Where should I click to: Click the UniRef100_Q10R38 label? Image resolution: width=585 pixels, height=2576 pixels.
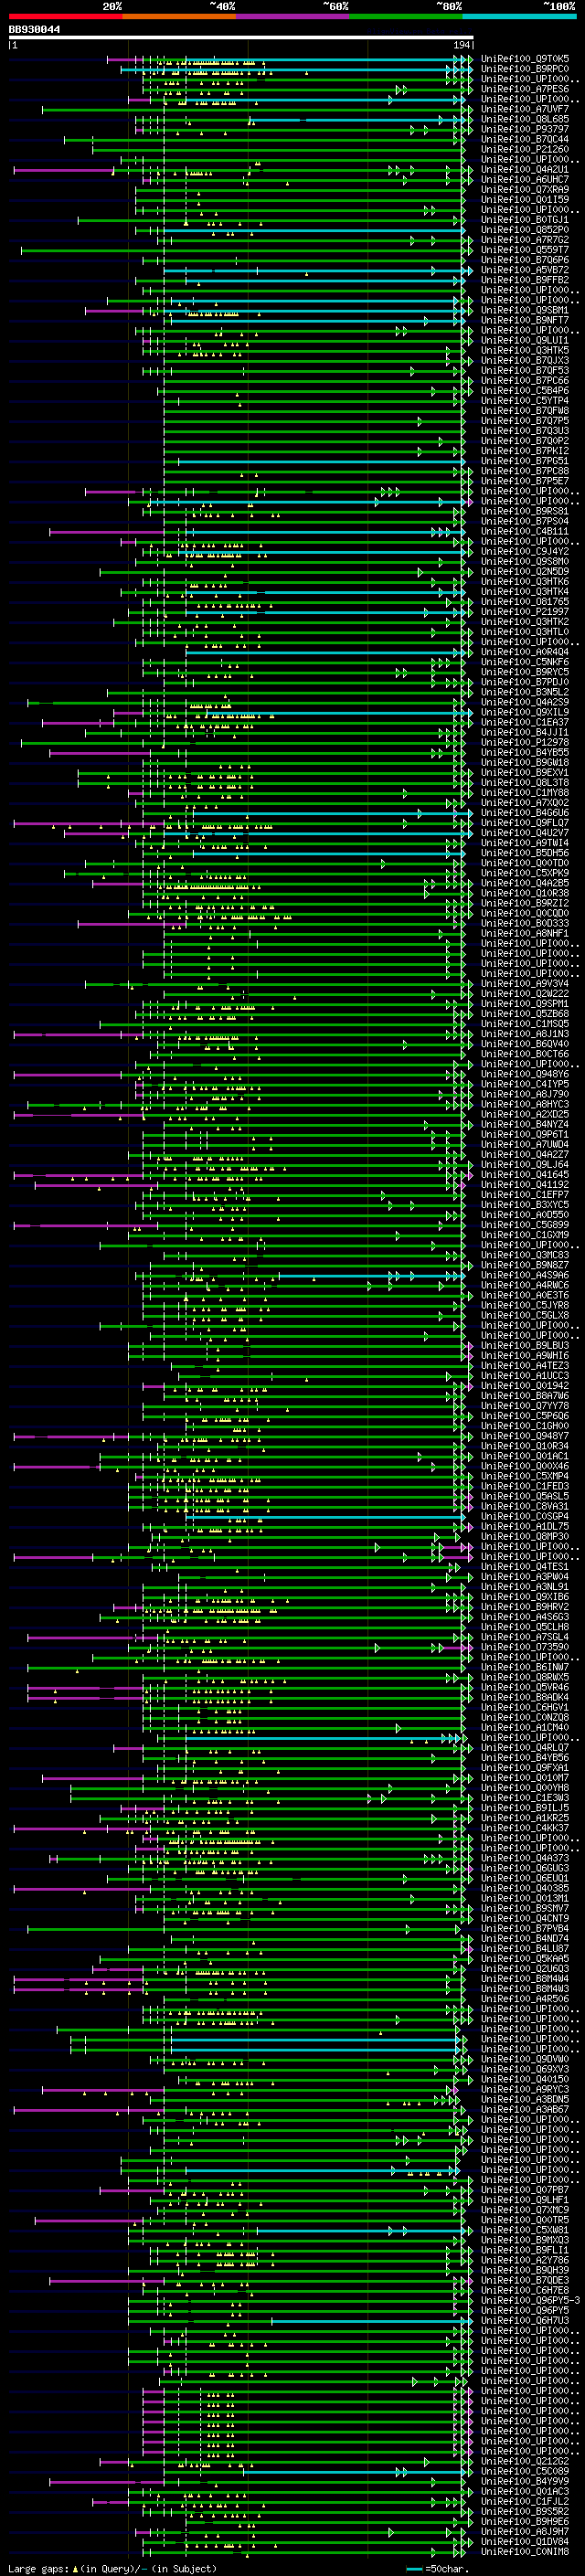pos(525,893)
